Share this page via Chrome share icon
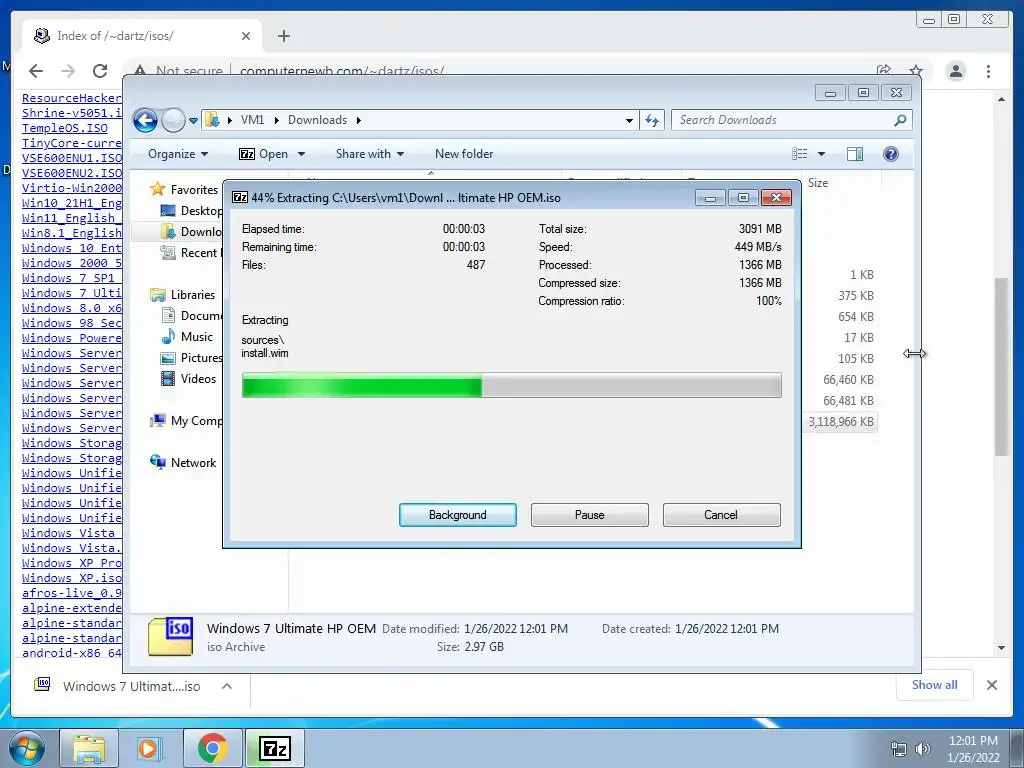Image resolution: width=1024 pixels, height=768 pixels. (884, 71)
